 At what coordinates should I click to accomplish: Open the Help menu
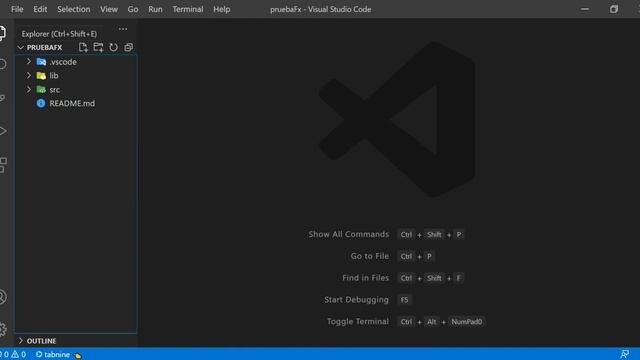pos(222,9)
